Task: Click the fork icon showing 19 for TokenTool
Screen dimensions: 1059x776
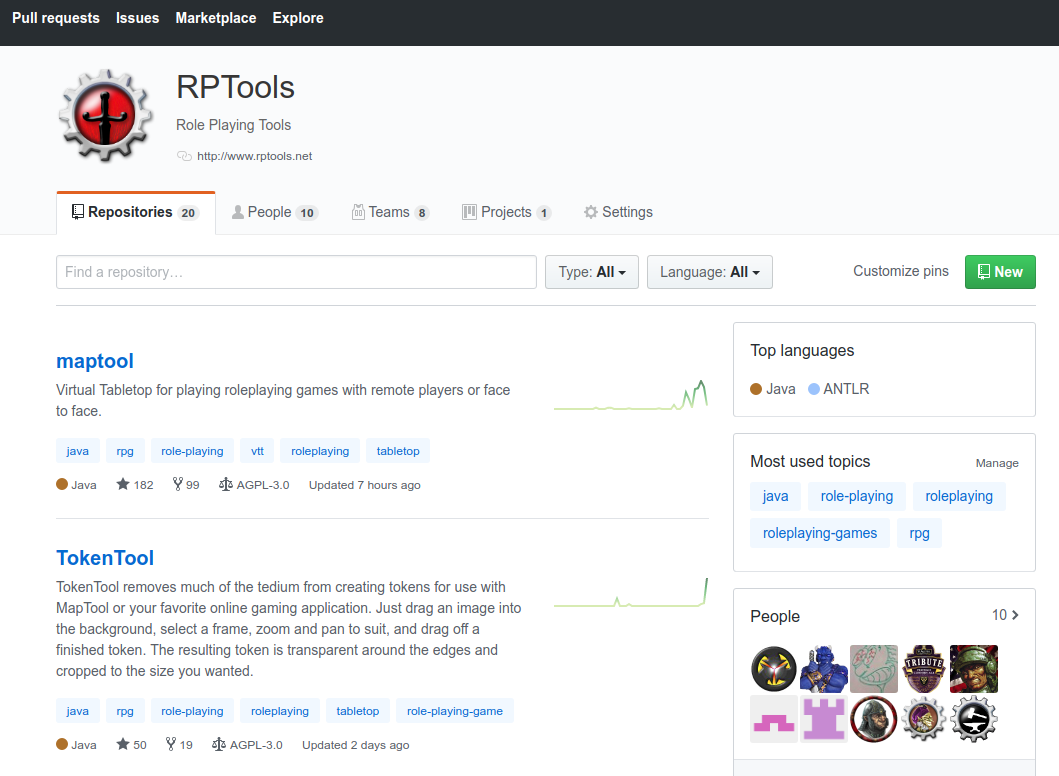Action: coord(171,744)
